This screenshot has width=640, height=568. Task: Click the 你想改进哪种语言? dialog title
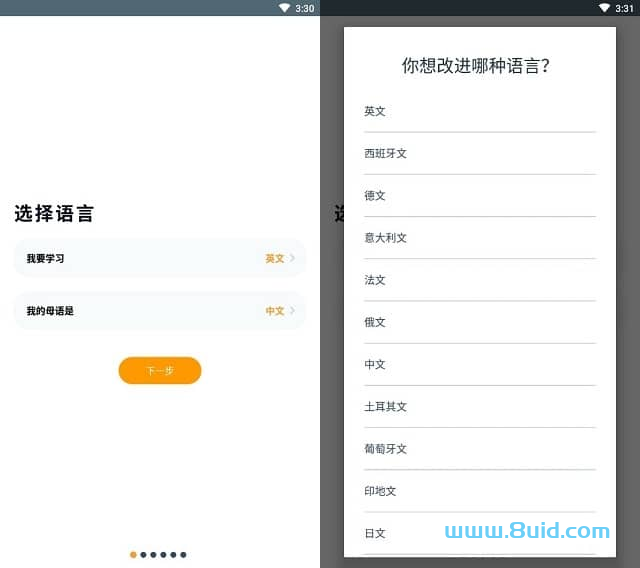click(x=476, y=66)
